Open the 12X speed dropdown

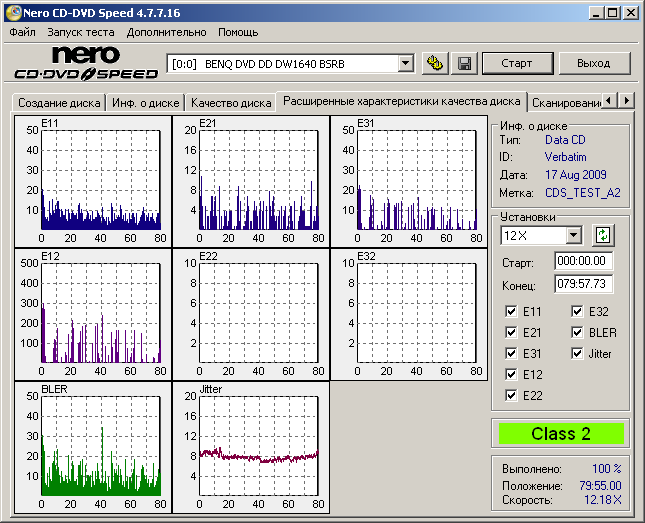tap(573, 235)
